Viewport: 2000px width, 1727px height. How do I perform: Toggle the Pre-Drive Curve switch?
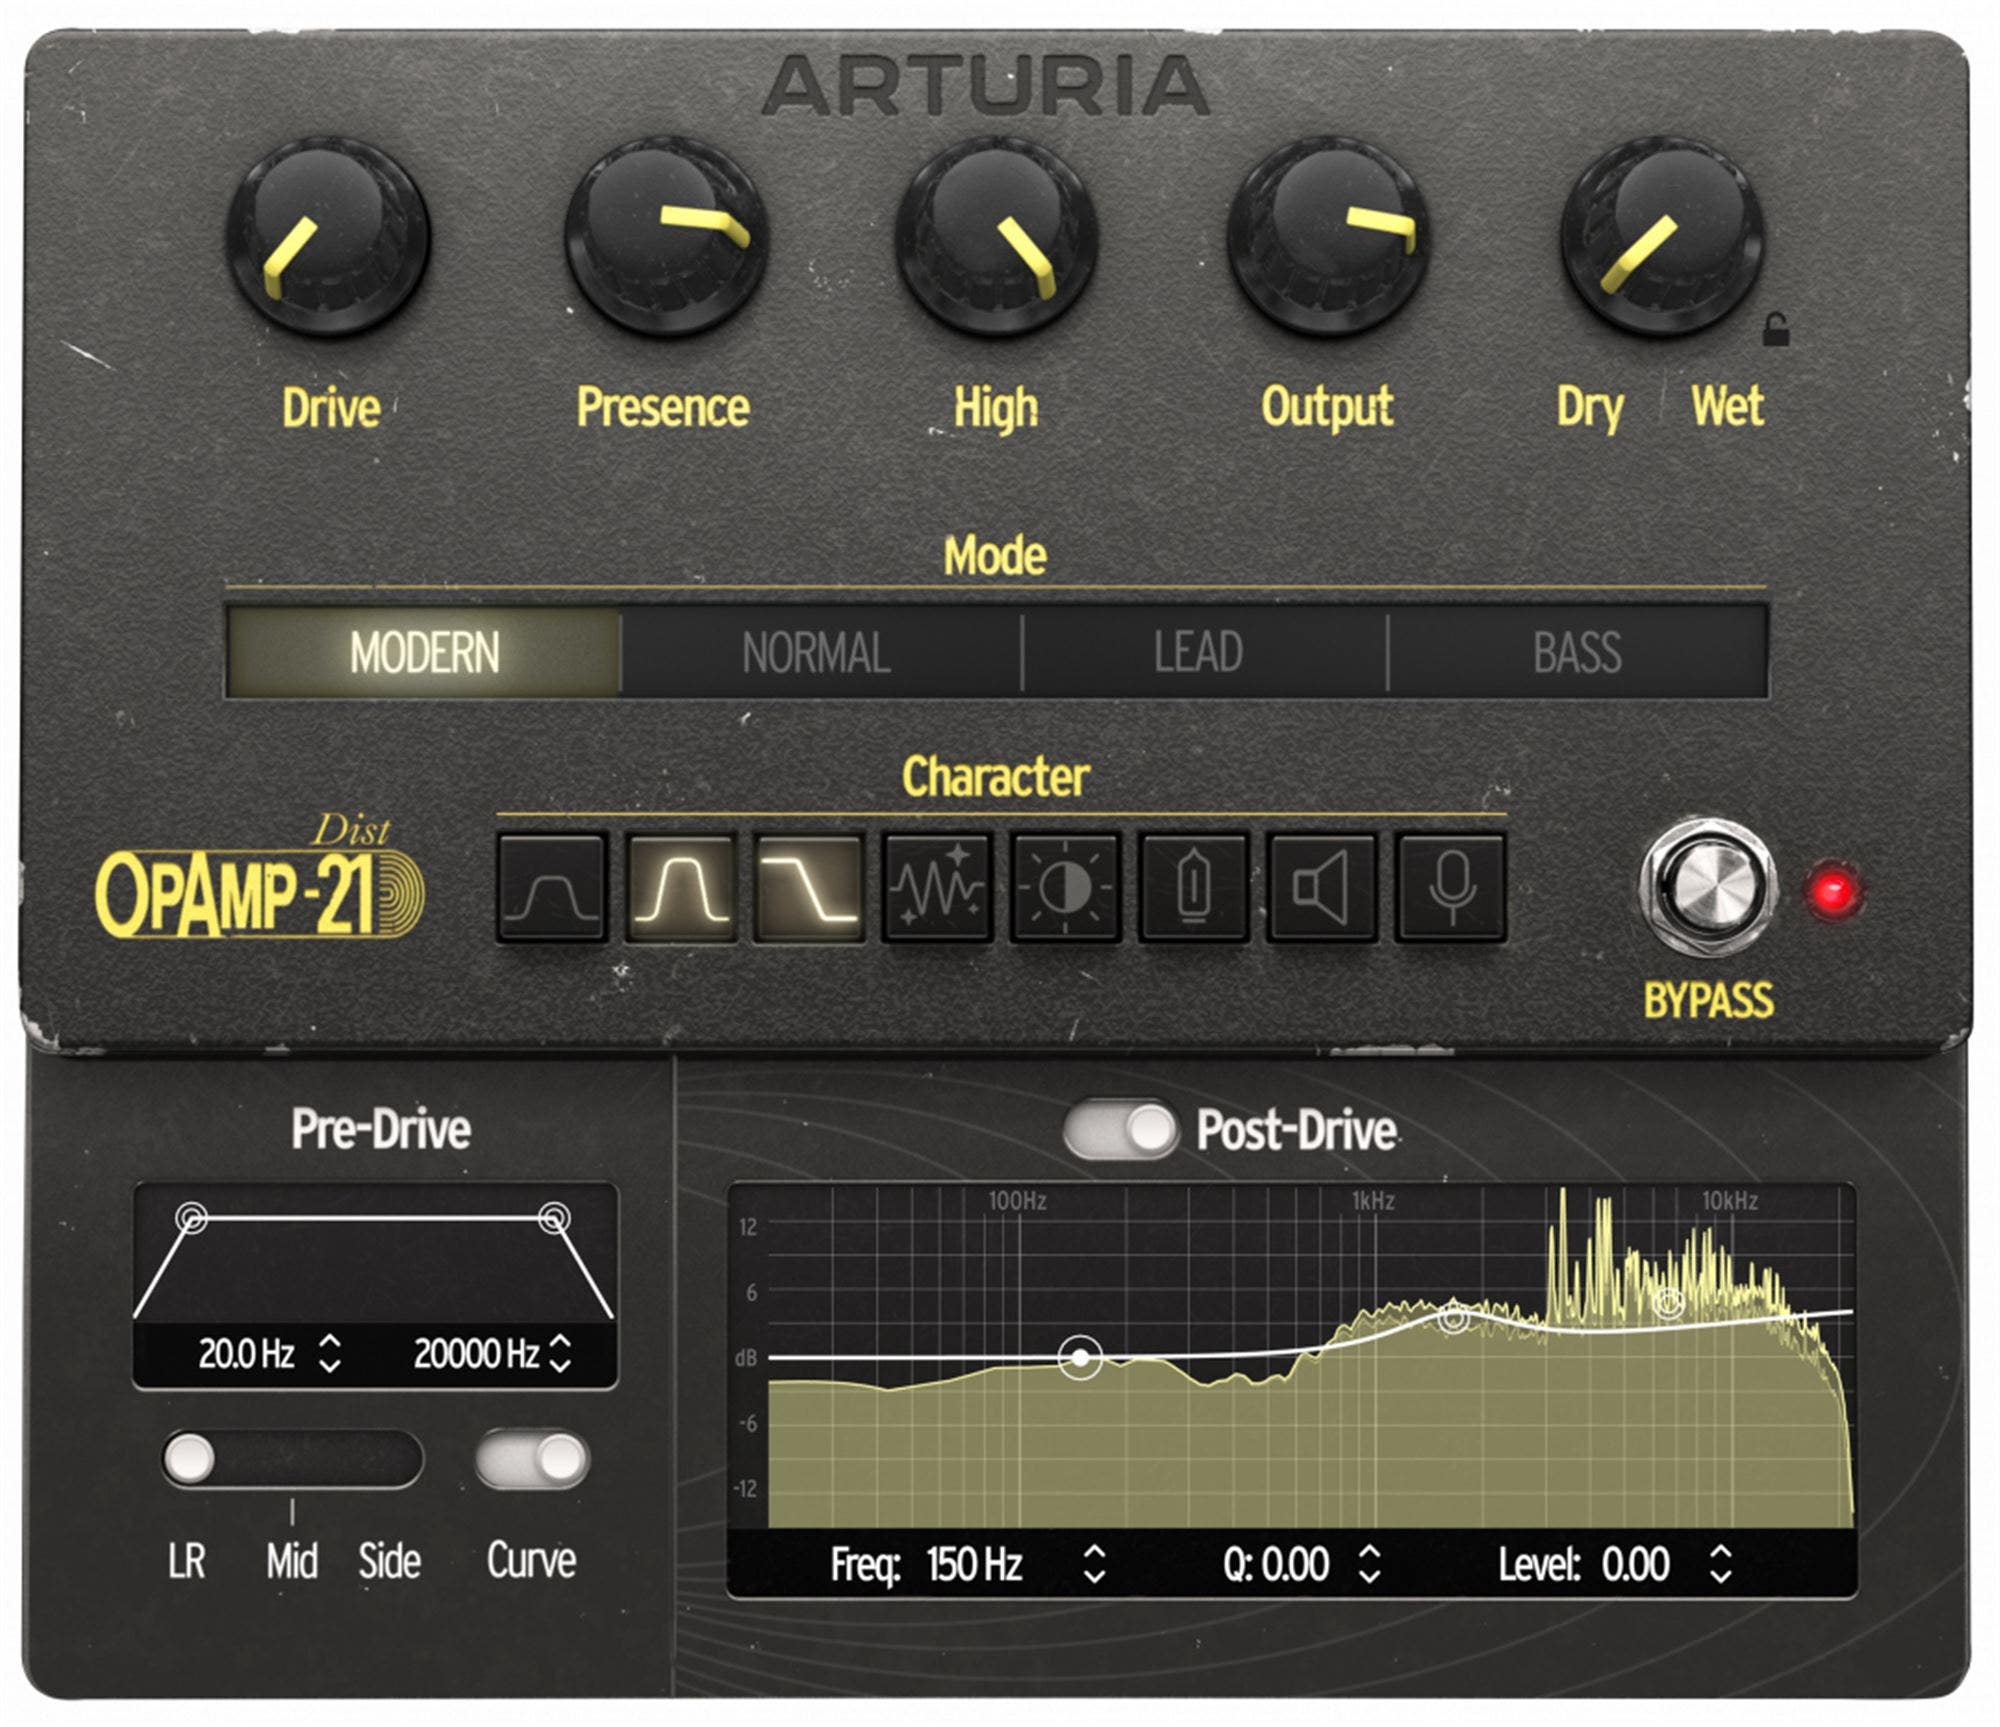point(533,1459)
